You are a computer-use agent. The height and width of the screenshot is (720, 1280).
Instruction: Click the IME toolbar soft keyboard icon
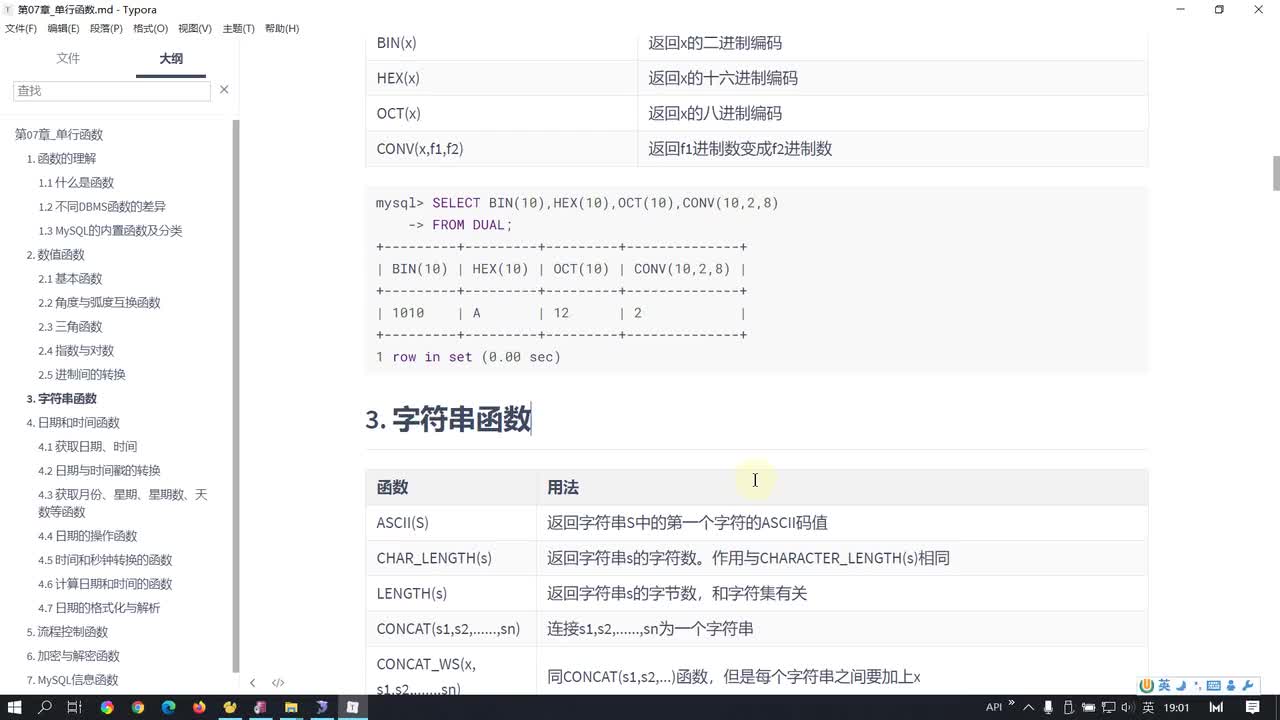(x=1213, y=685)
